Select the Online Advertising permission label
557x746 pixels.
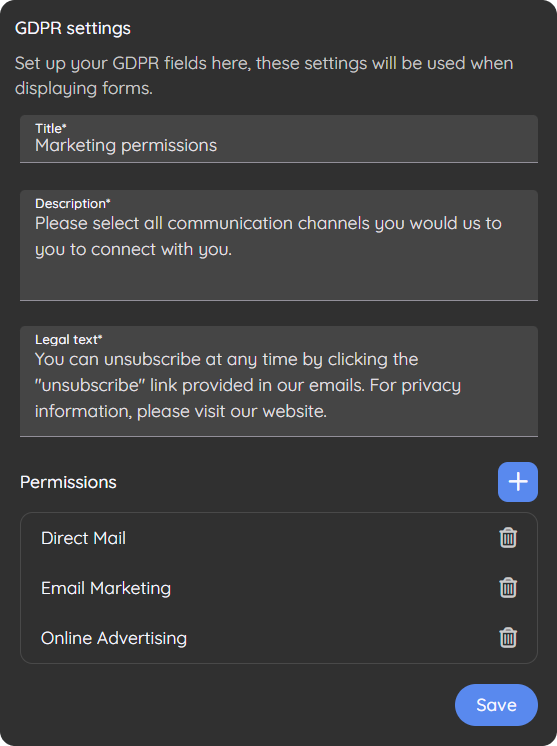pos(114,638)
